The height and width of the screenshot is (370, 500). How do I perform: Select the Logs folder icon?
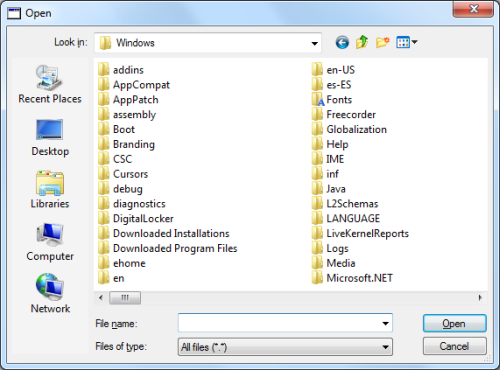(317, 248)
